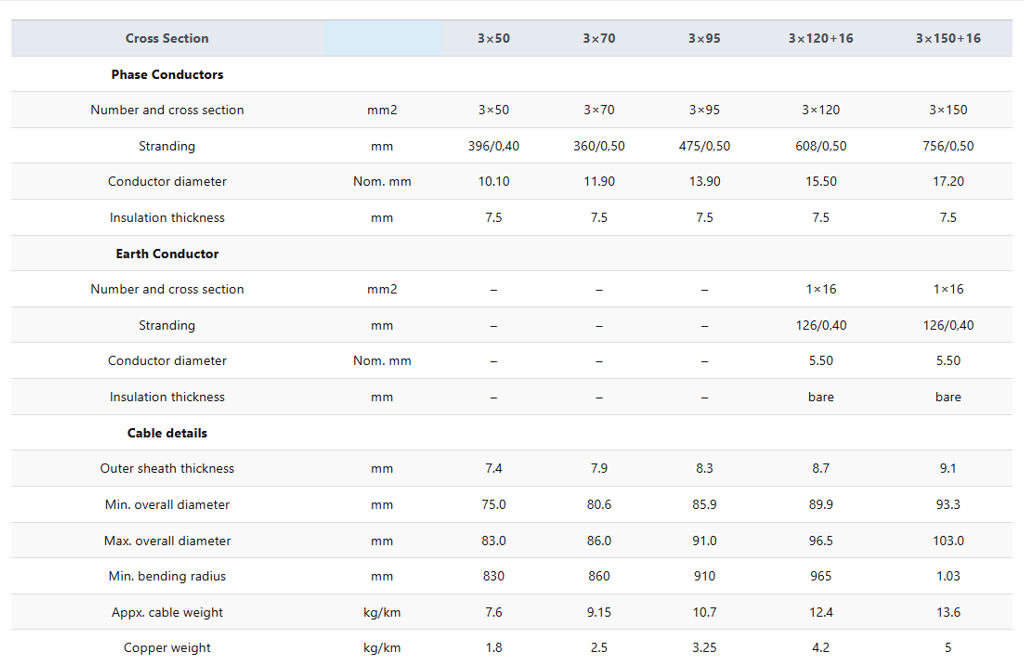The height and width of the screenshot is (665, 1024).
Task: Click bending radius value 965
Action: 821,576
